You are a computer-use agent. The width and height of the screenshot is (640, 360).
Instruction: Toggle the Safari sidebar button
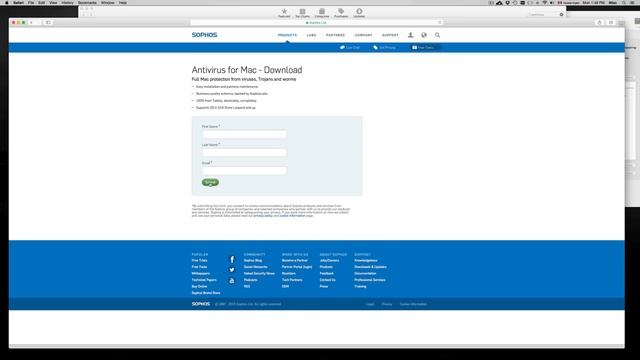click(48, 22)
